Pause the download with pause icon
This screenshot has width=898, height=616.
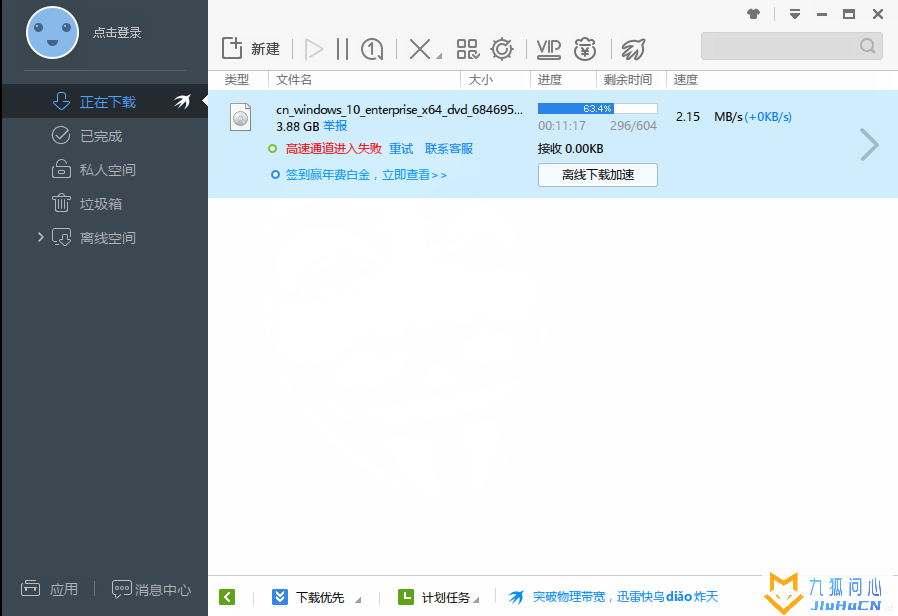point(342,49)
